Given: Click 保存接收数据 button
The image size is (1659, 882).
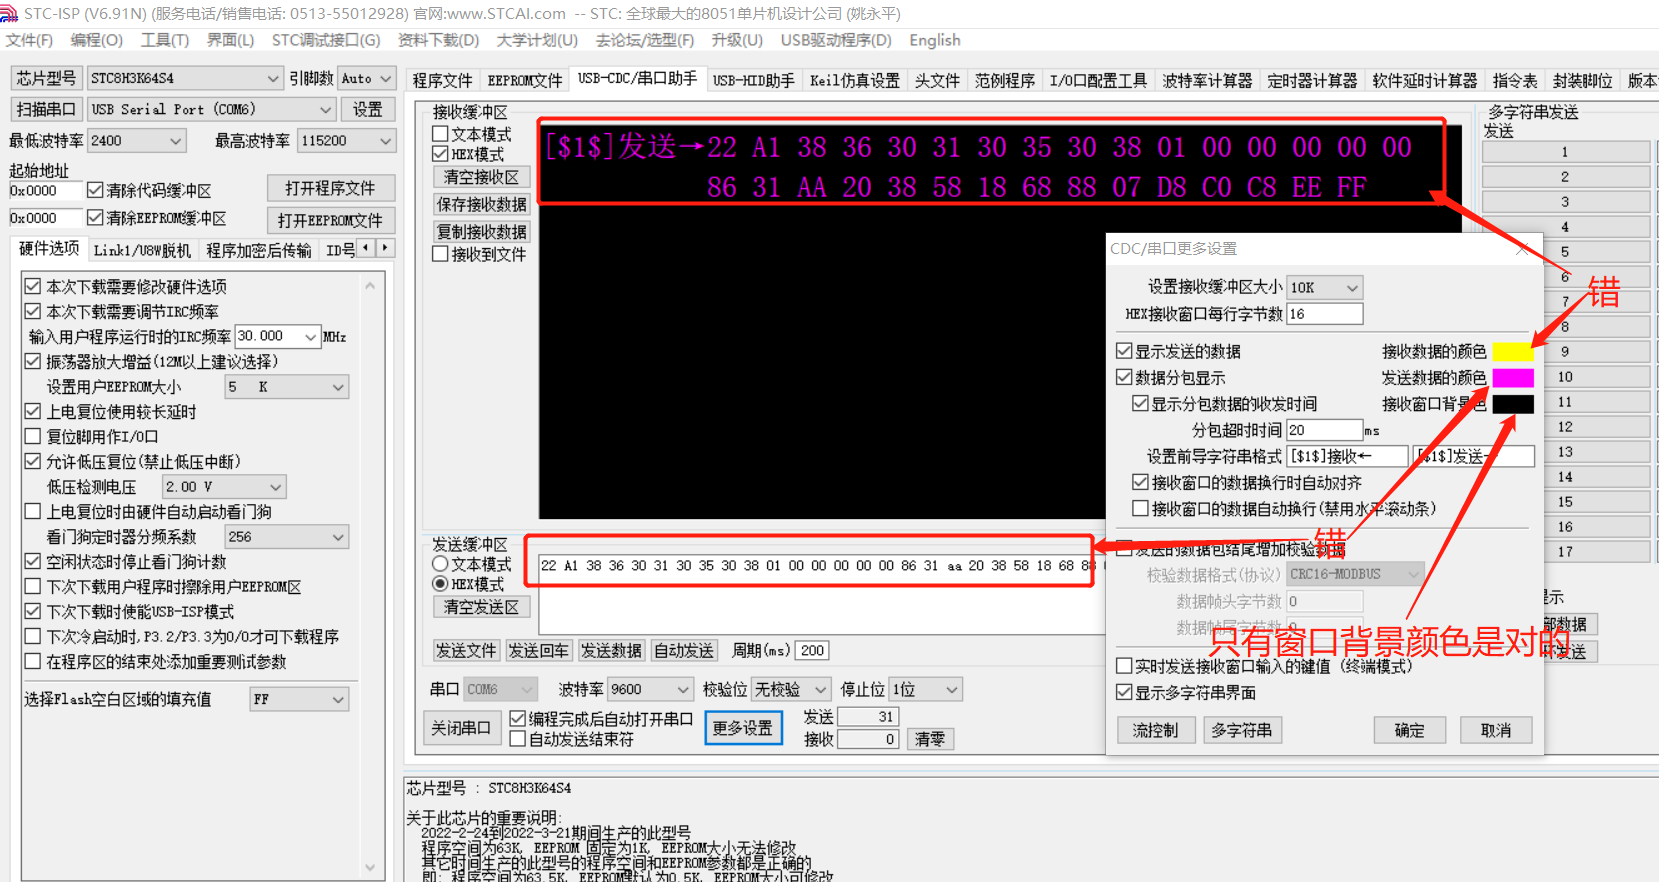Looking at the screenshot, I should (482, 204).
